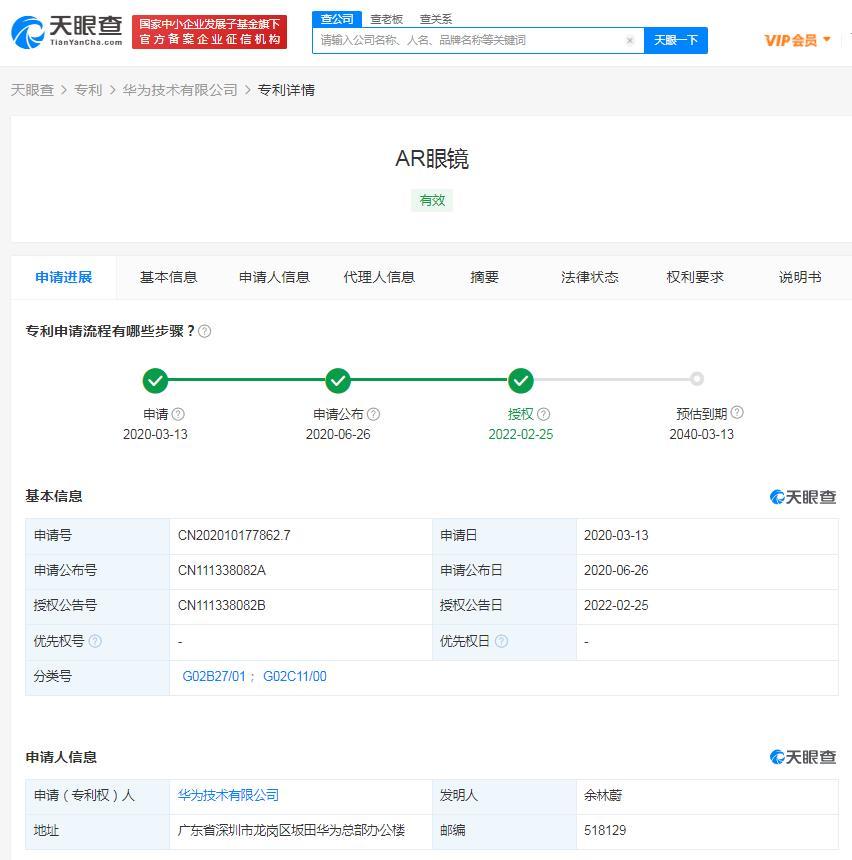Open help icon beside 预估到期
Image resolution: width=852 pixels, height=860 pixels.
point(737,412)
